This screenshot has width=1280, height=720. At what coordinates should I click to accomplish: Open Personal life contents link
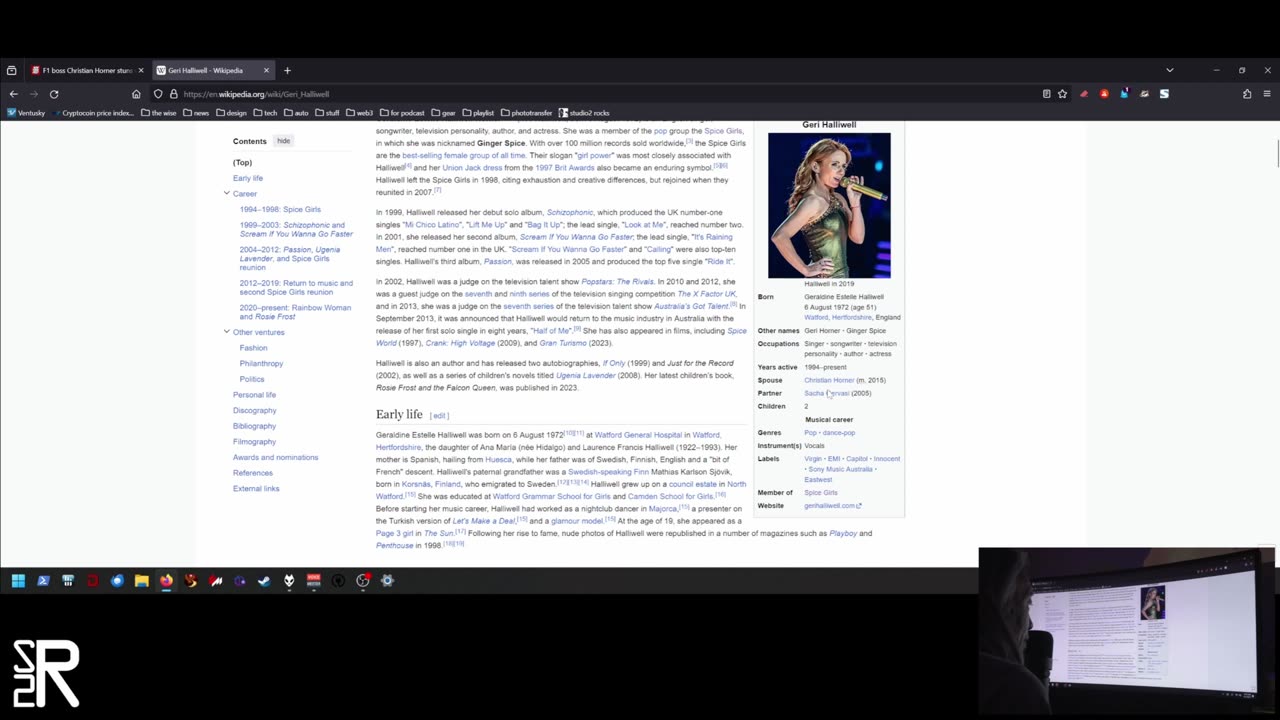coord(254,395)
